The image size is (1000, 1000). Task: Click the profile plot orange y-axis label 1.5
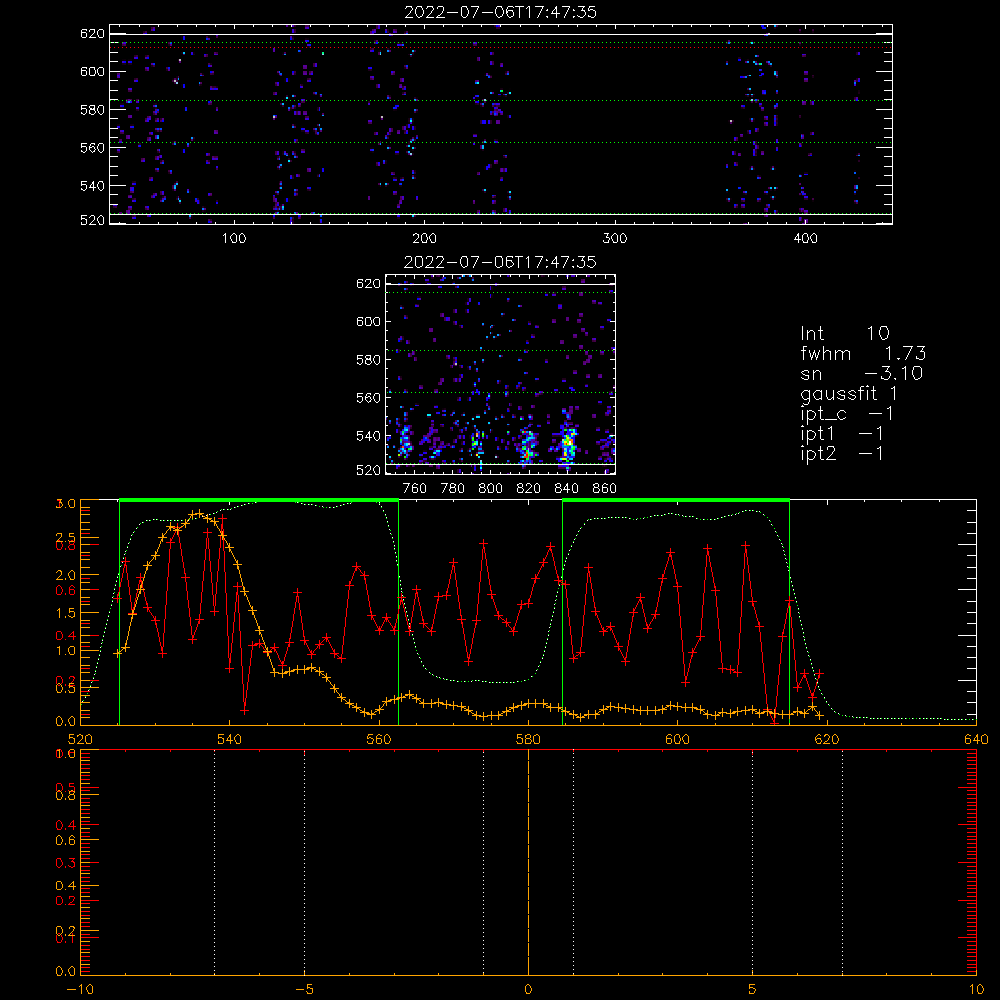pyautogui.click(x=66, y=614)
